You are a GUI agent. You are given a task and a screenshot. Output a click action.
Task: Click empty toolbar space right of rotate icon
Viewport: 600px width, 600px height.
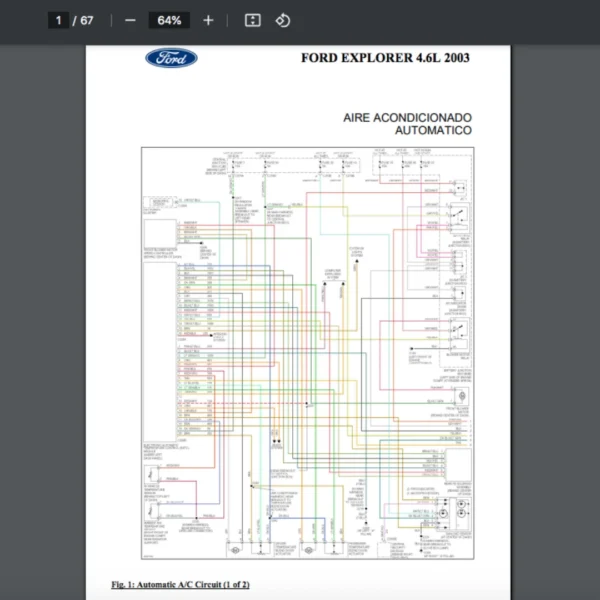[x=450, y=20]
